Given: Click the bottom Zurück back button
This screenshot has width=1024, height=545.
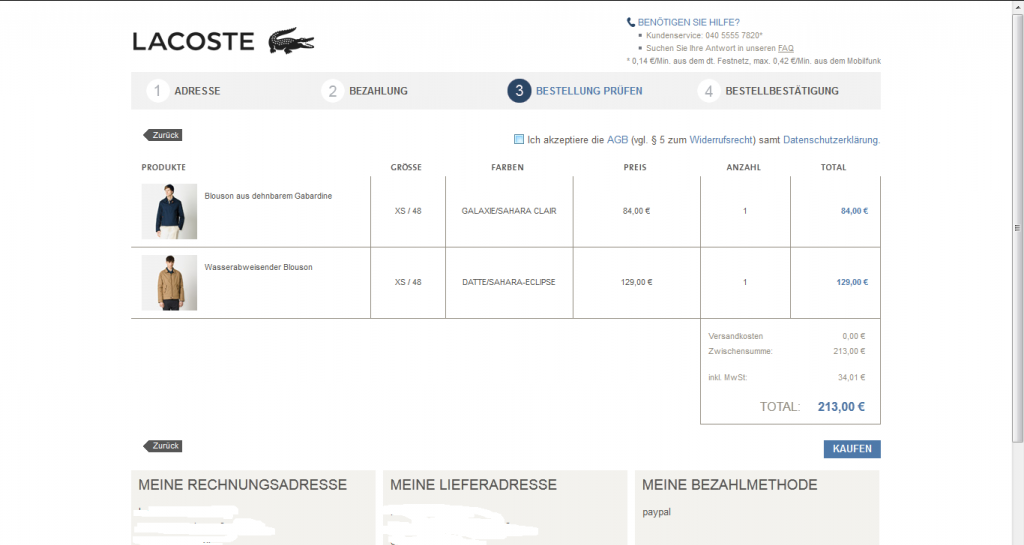Looking at the screenshot, I should pos(164,446).
